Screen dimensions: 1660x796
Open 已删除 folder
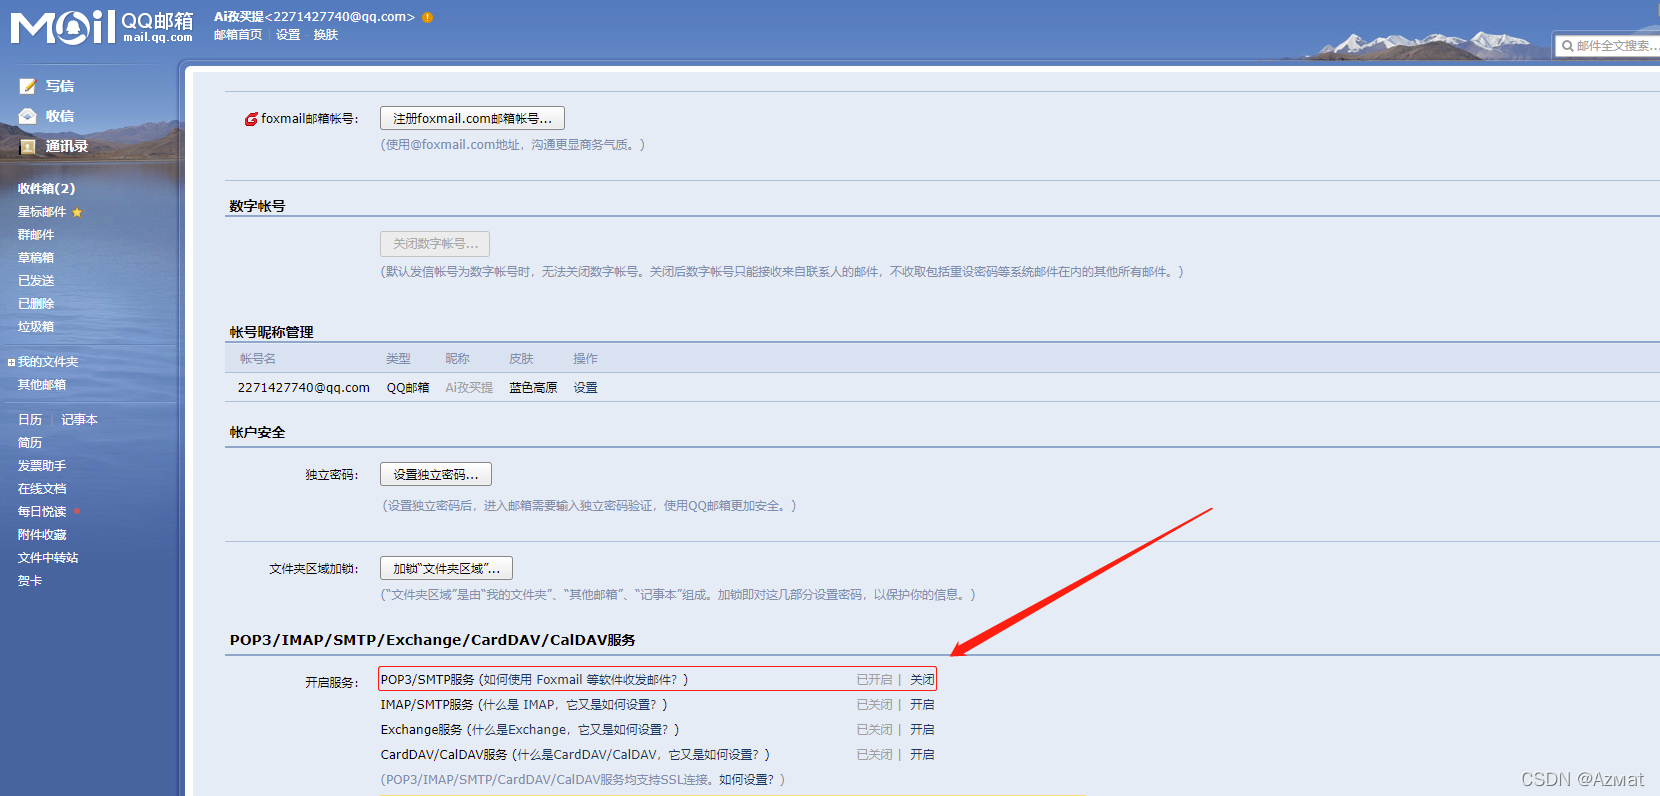(36, 304)
